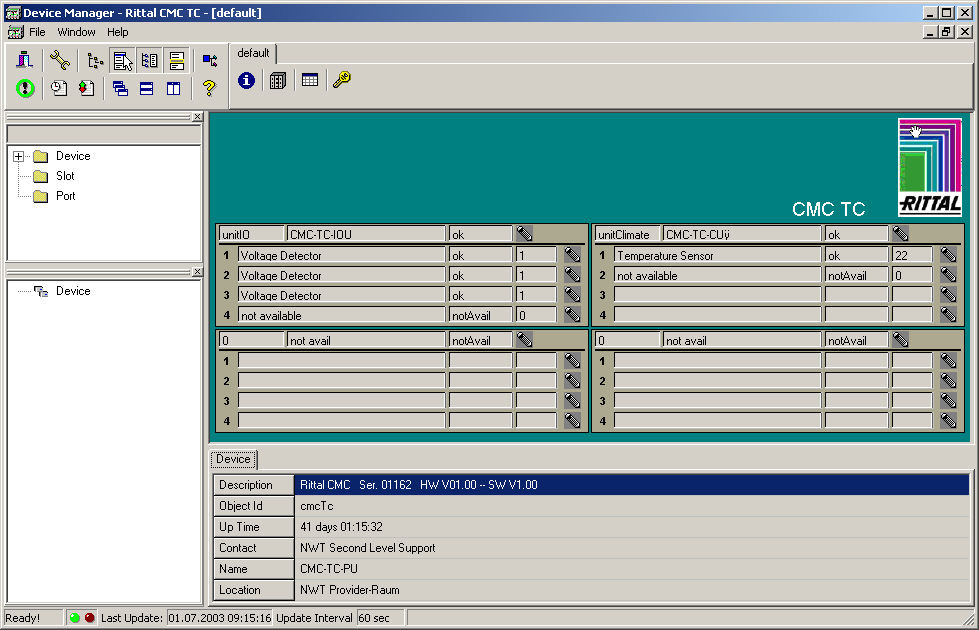The image size is (979, 630).
Task: Click the pencil for Voltage Detector row 1
Action: coord(573,255)
